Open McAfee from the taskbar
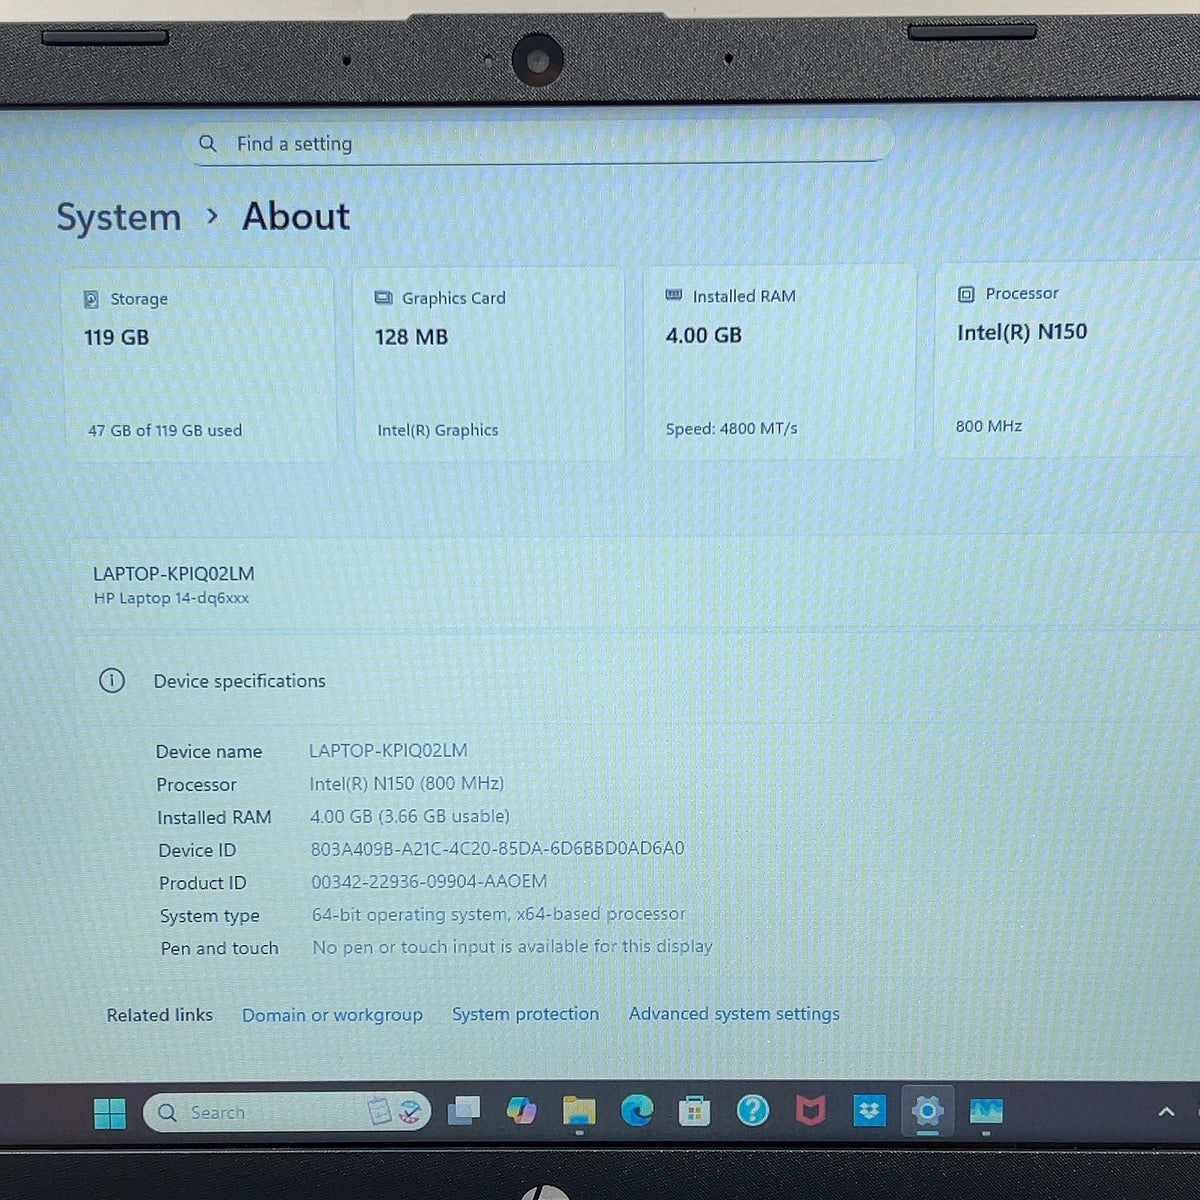This screenshot has width=1200, height=1200. [811, 1110]
